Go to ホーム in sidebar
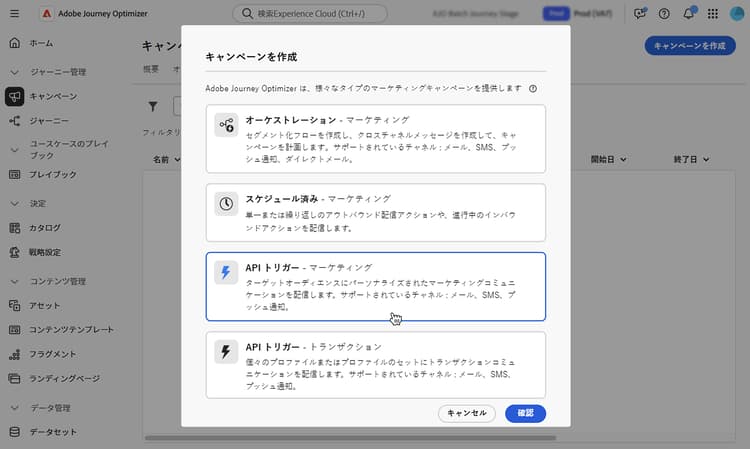This screenshot has height=449, width=750. tap(41, 43)
